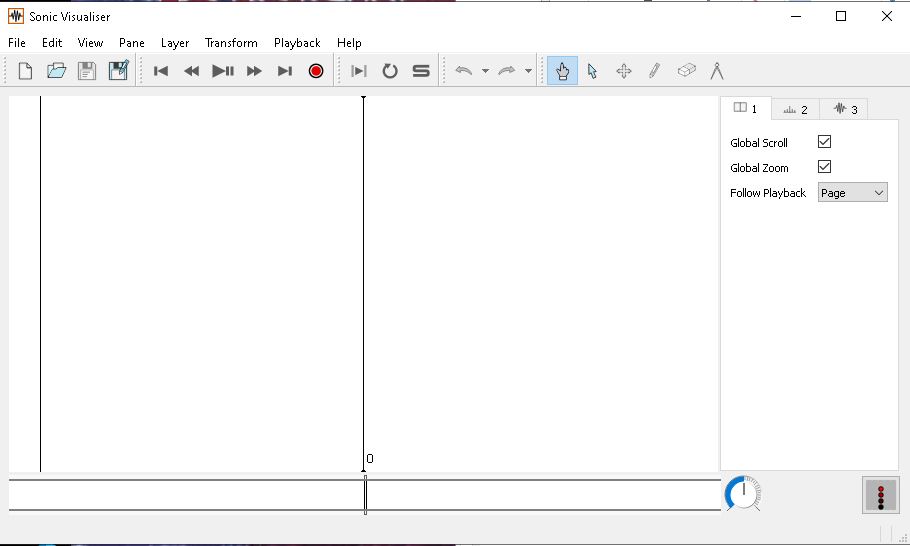Select the Navigate hand tool
Viewport: 910px width, 546px height.
click(562, 71)
